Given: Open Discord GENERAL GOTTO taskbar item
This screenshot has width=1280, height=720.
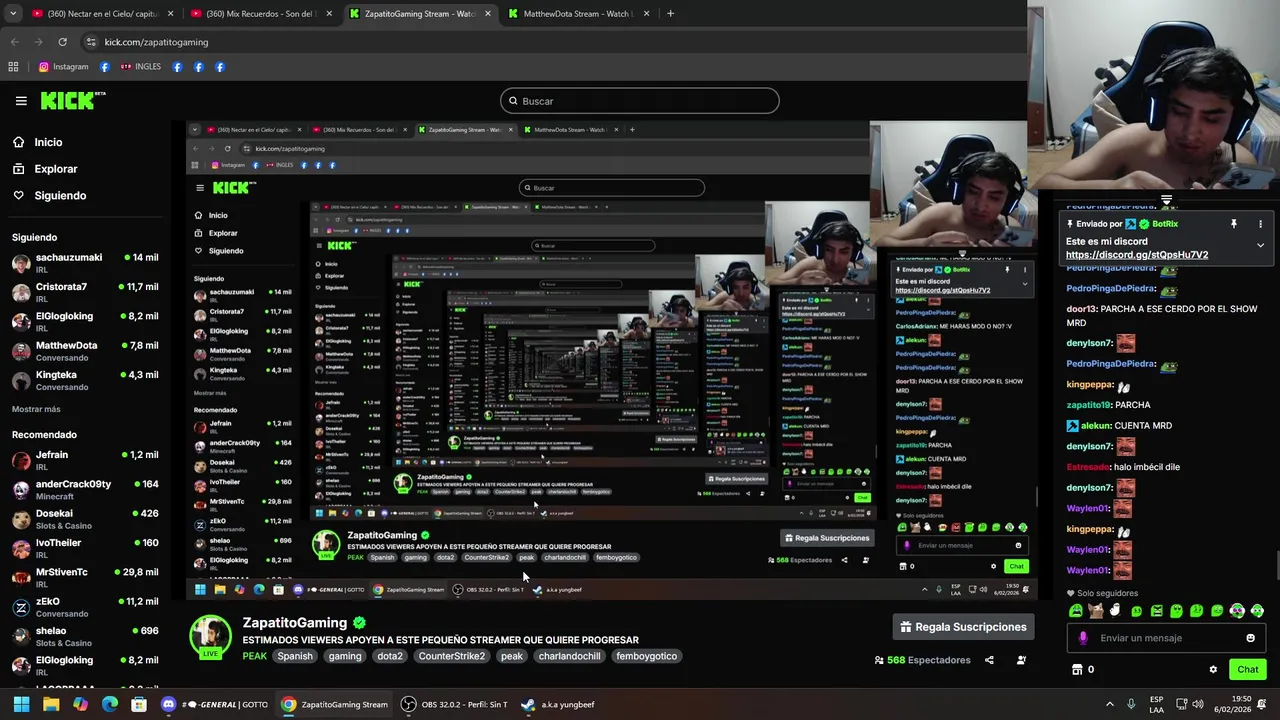Looking at the screenshot, I should [x=215, y=704].
